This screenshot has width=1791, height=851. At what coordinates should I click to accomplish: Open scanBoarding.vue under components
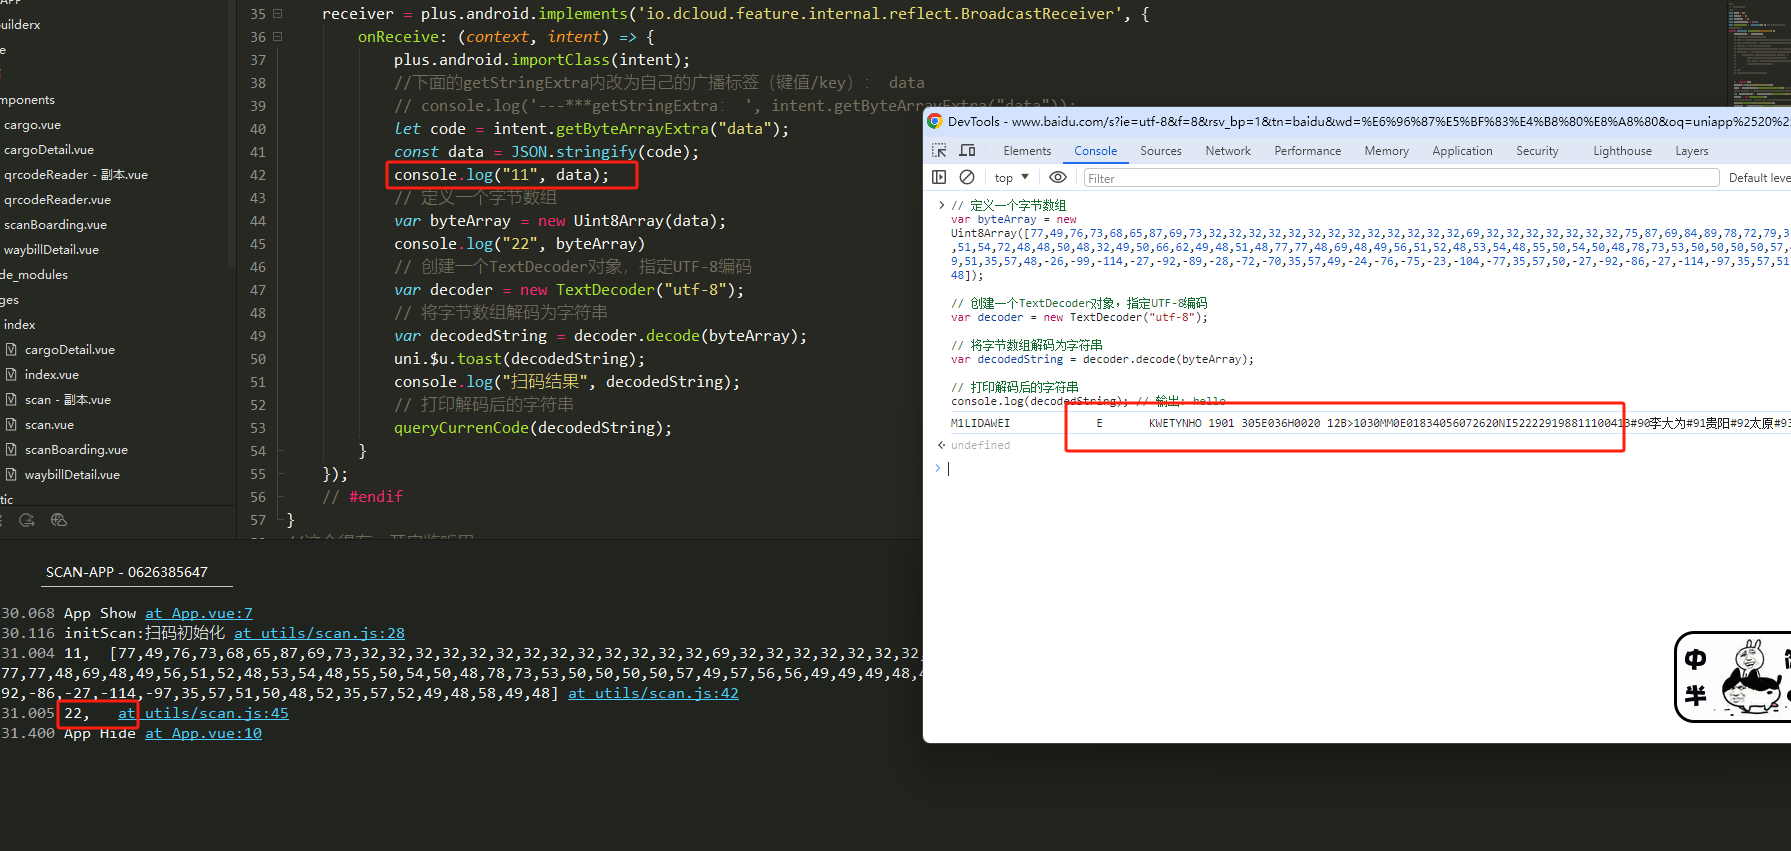[55, 225]
